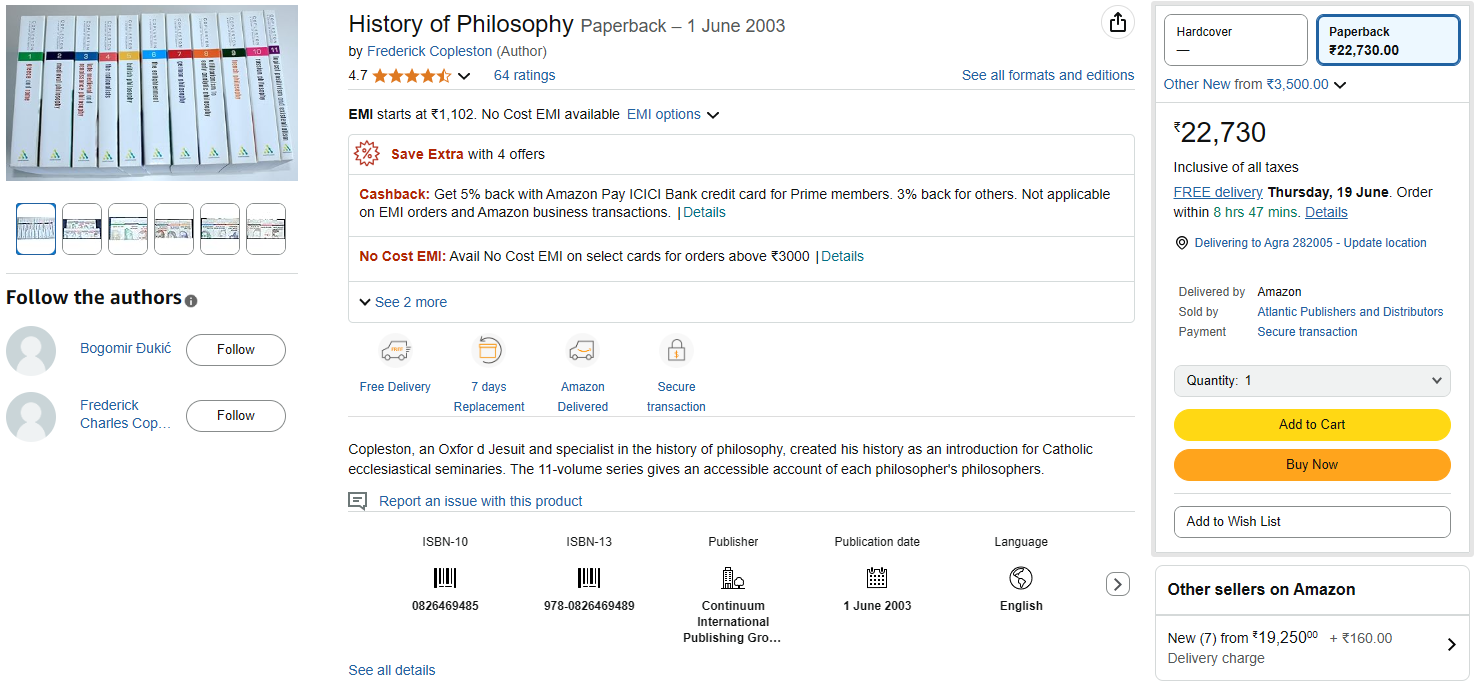
Task: Open See all formats and editions link
Action: (1047, 75)
